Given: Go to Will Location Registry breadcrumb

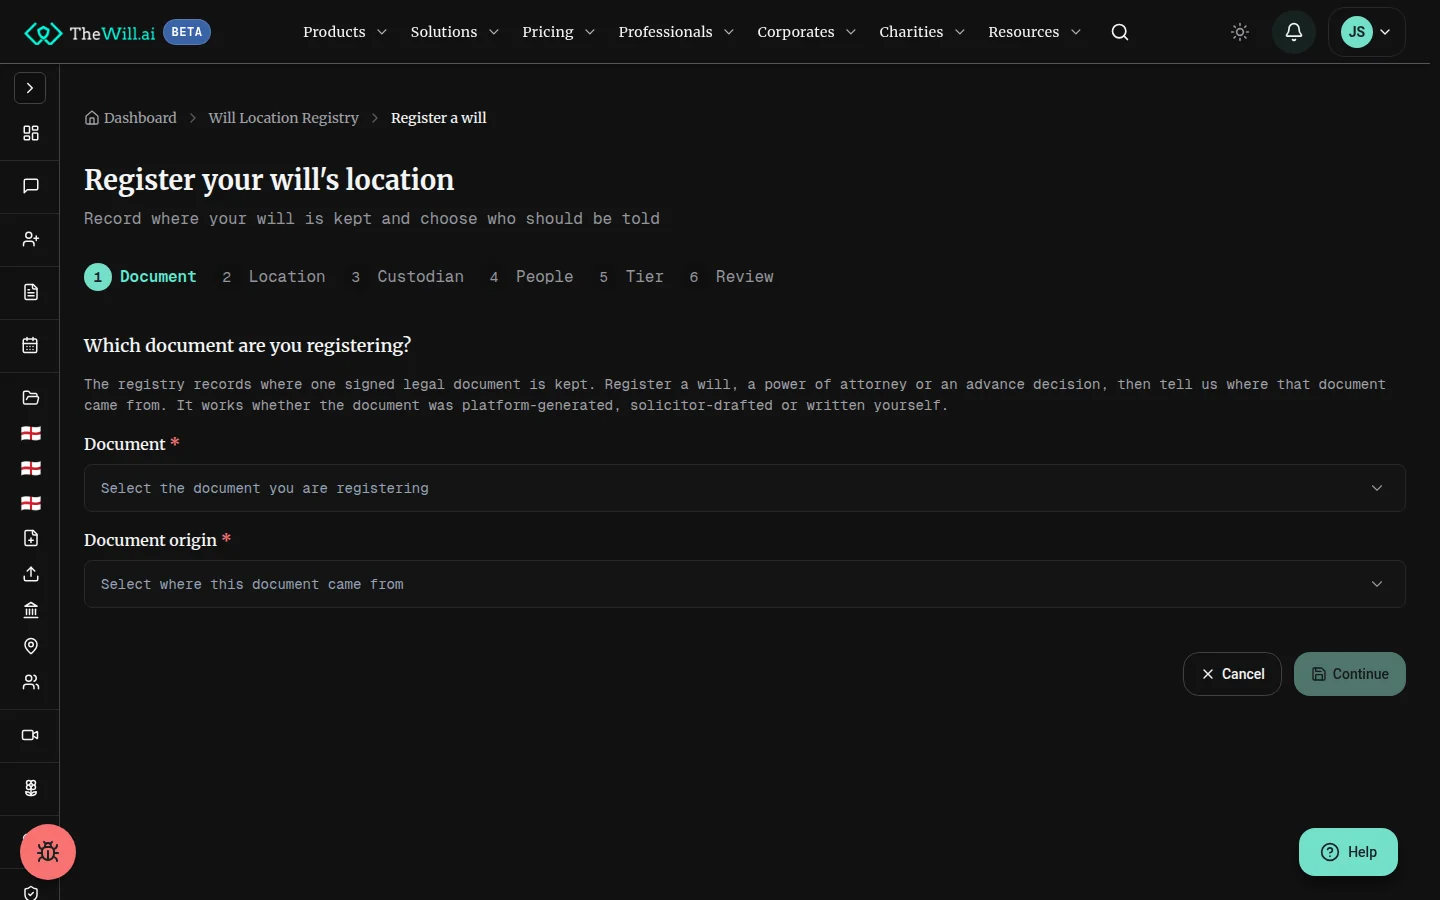Looking at the screenshot, I should (x=283, y=118).
